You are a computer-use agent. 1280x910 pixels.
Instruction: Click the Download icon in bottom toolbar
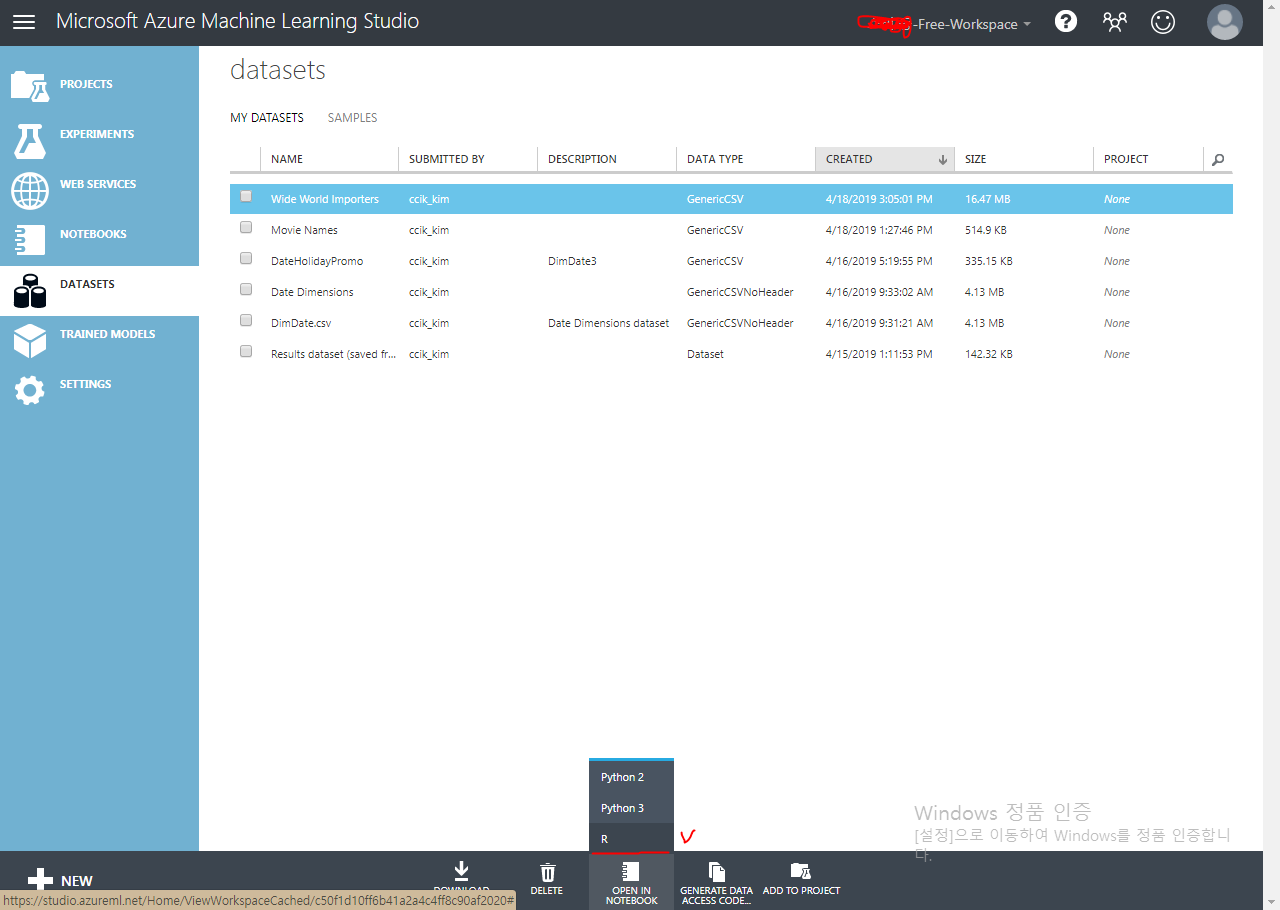461,873
